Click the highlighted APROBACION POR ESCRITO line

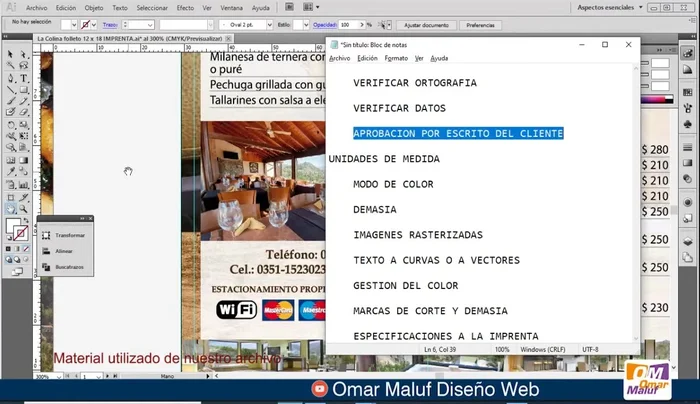[x=458, y=133]
